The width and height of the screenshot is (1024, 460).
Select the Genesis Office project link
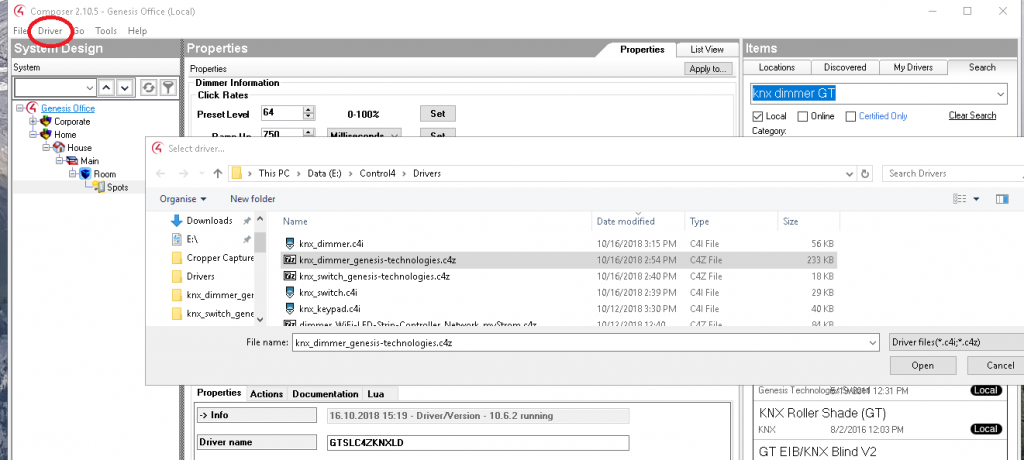[68, 108]
